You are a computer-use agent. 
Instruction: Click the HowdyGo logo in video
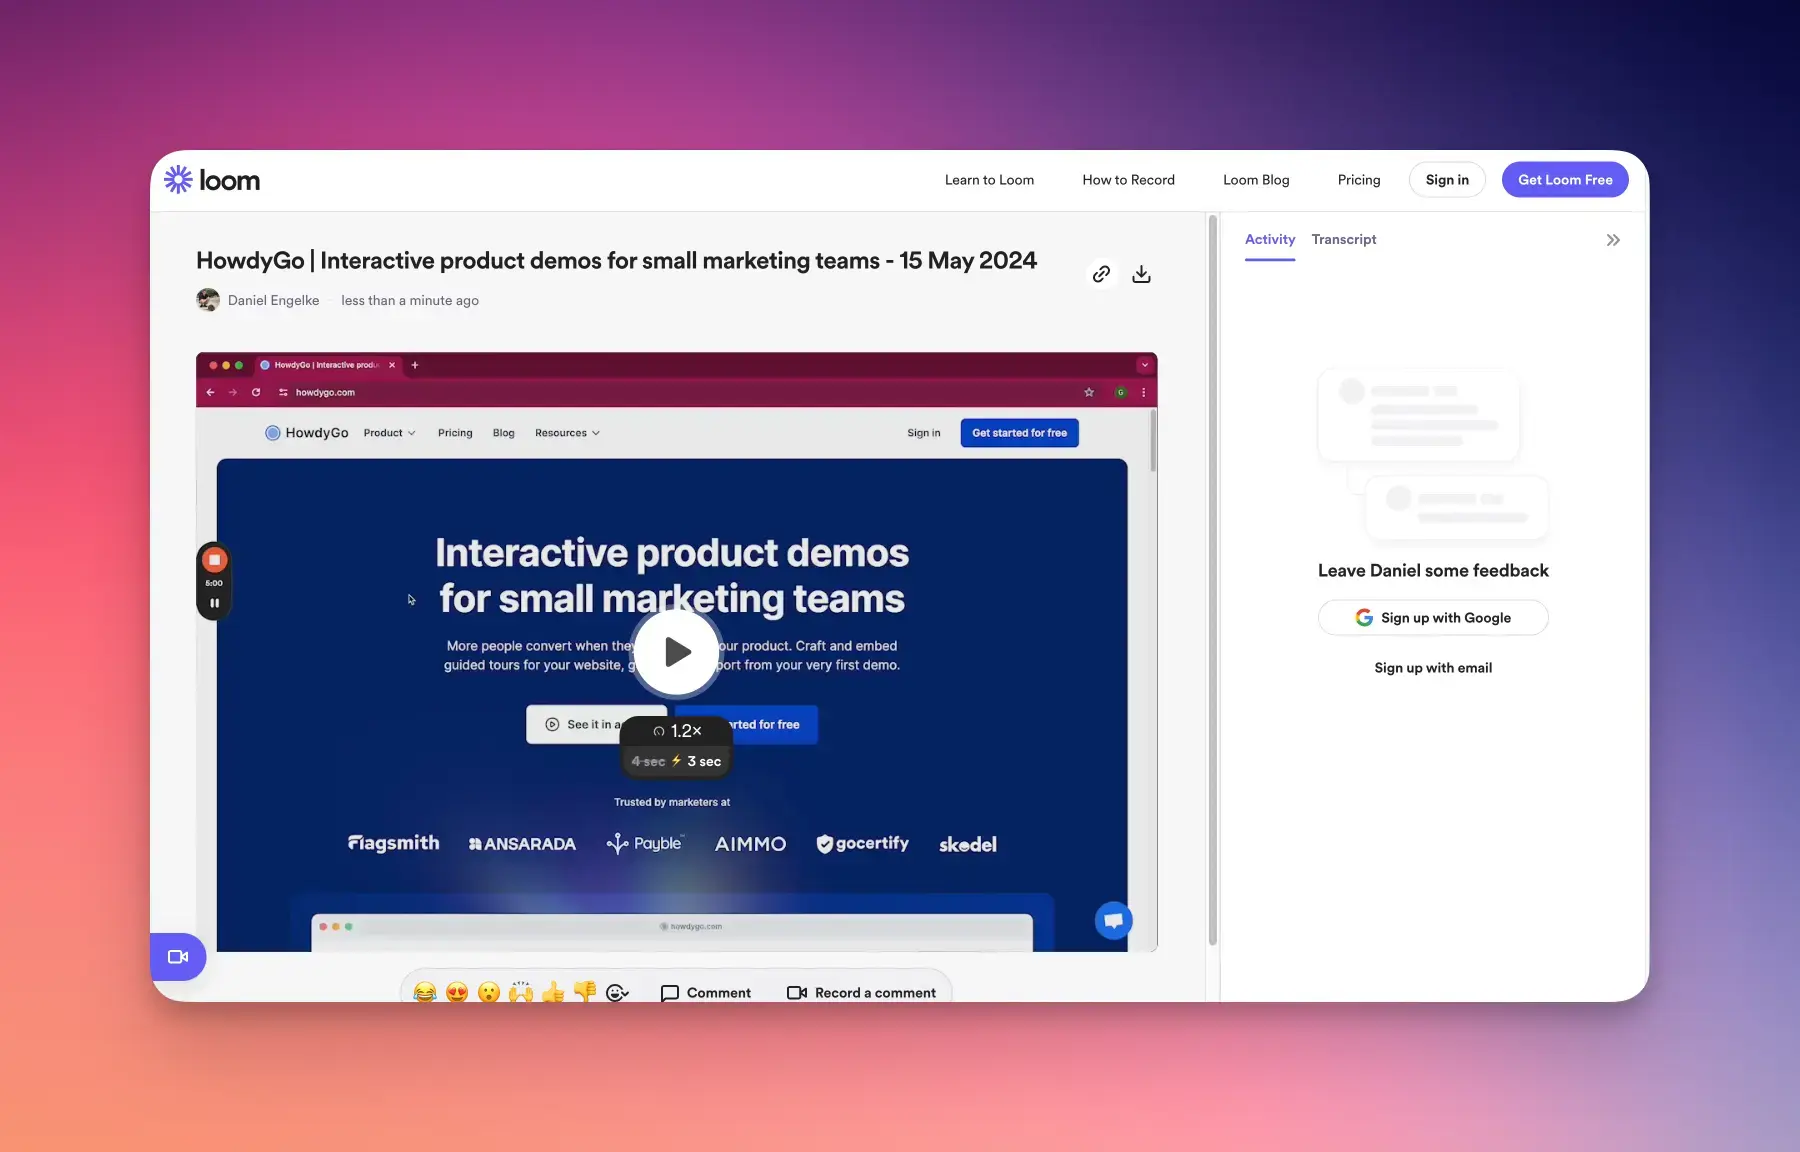click(306, 433)
